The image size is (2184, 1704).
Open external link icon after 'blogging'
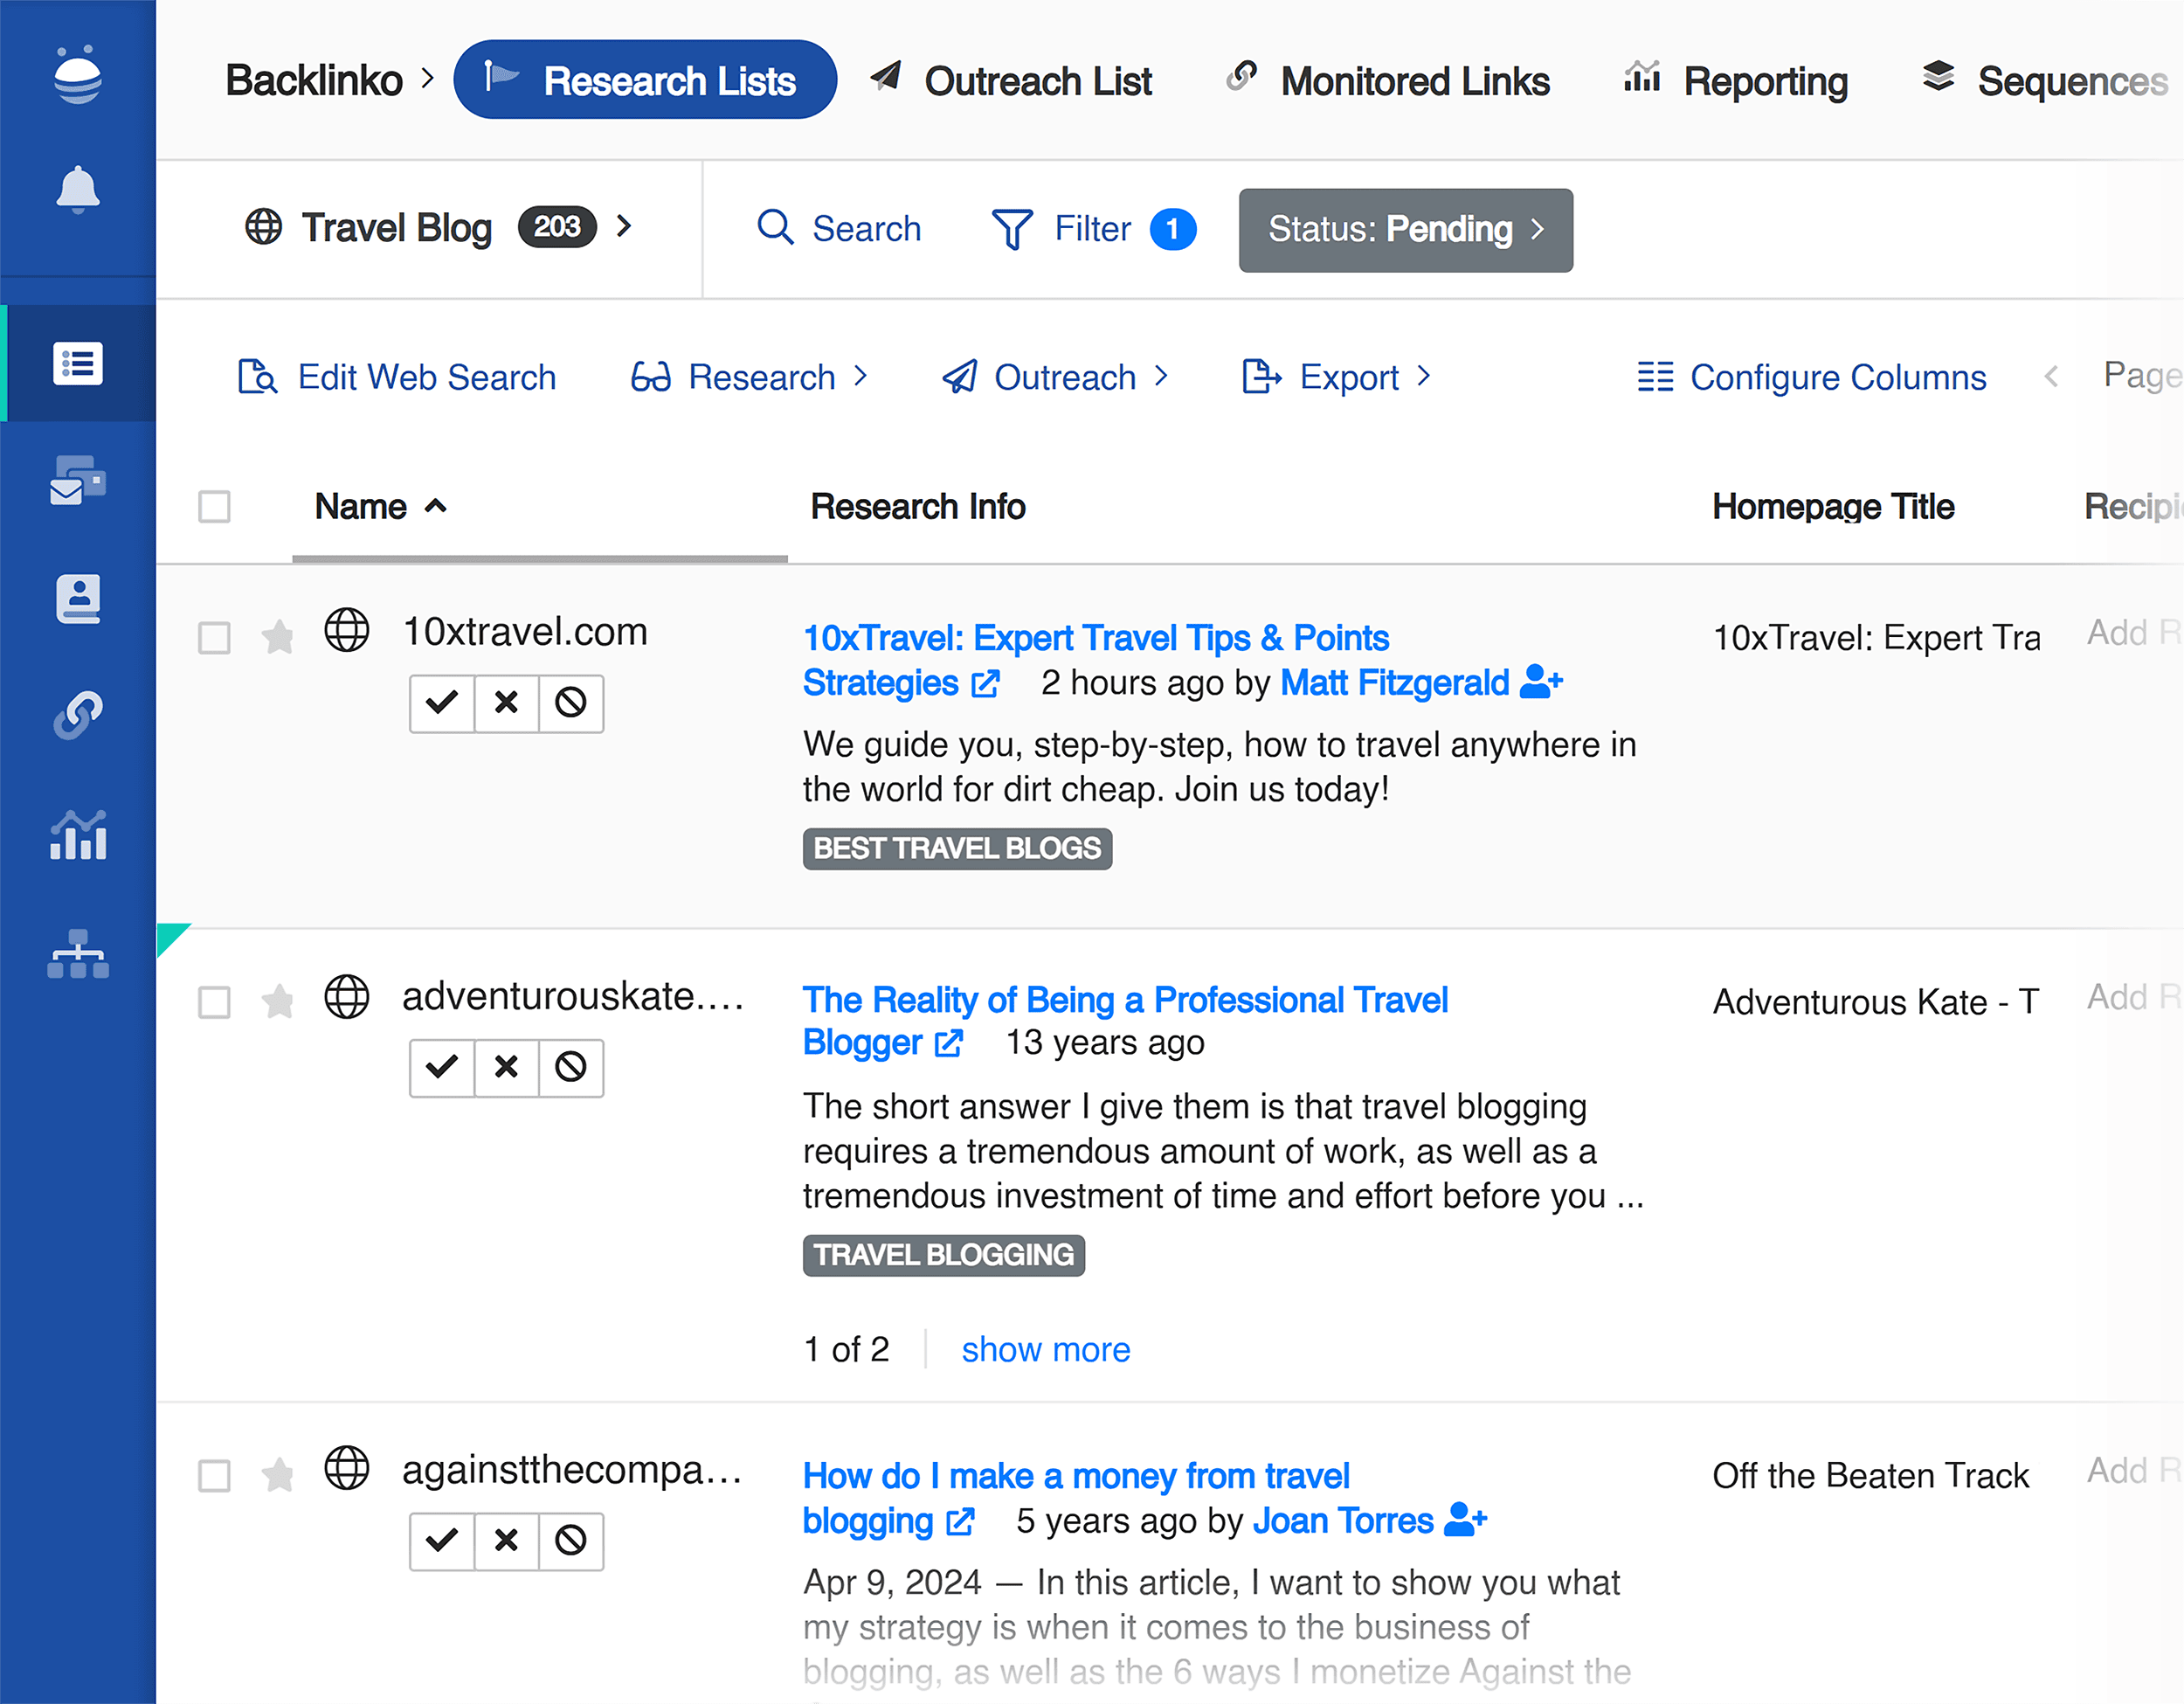pyautogui.click(x=961, y=1522)
